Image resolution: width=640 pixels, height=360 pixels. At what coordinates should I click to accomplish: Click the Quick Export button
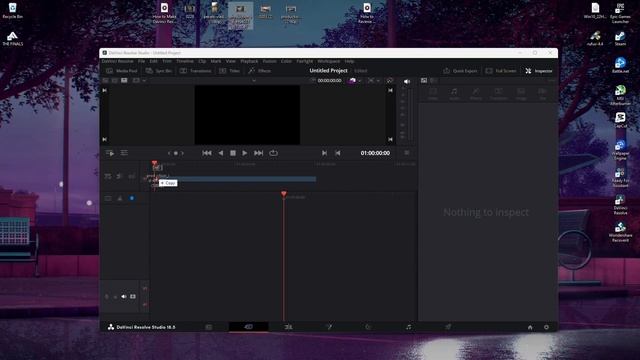[x=460, y=71]
